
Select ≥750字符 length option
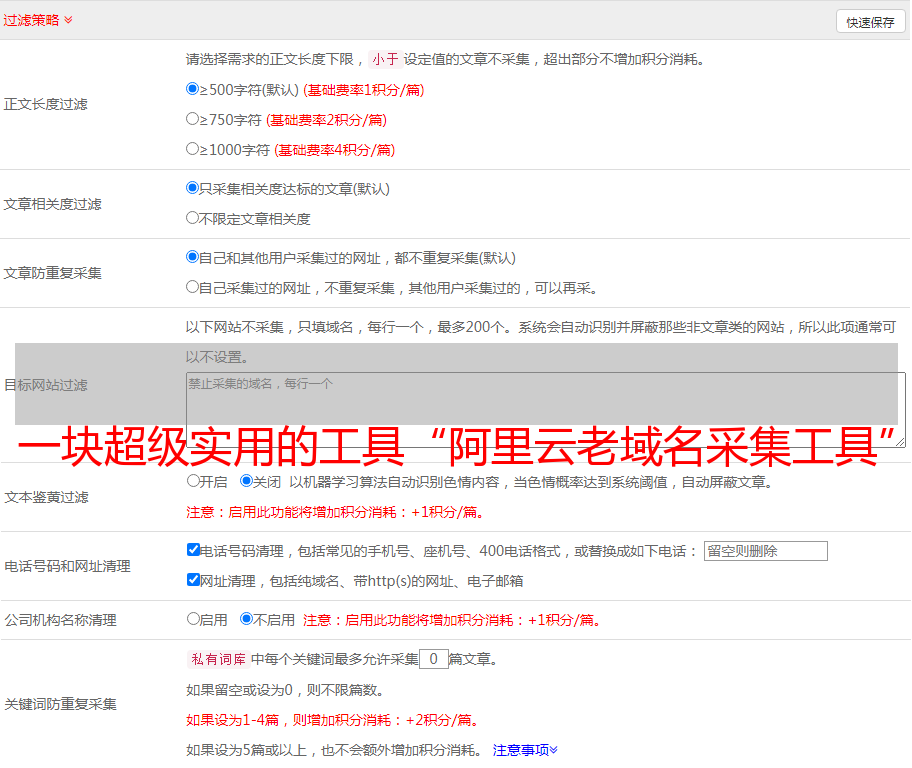click(x=192, y=119)
